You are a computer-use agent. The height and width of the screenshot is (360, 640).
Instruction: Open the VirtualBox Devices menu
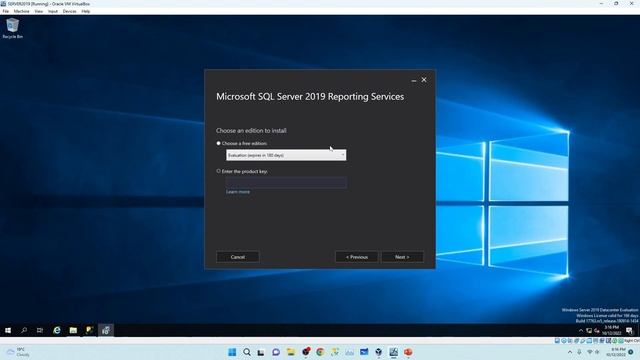[69, 11]
